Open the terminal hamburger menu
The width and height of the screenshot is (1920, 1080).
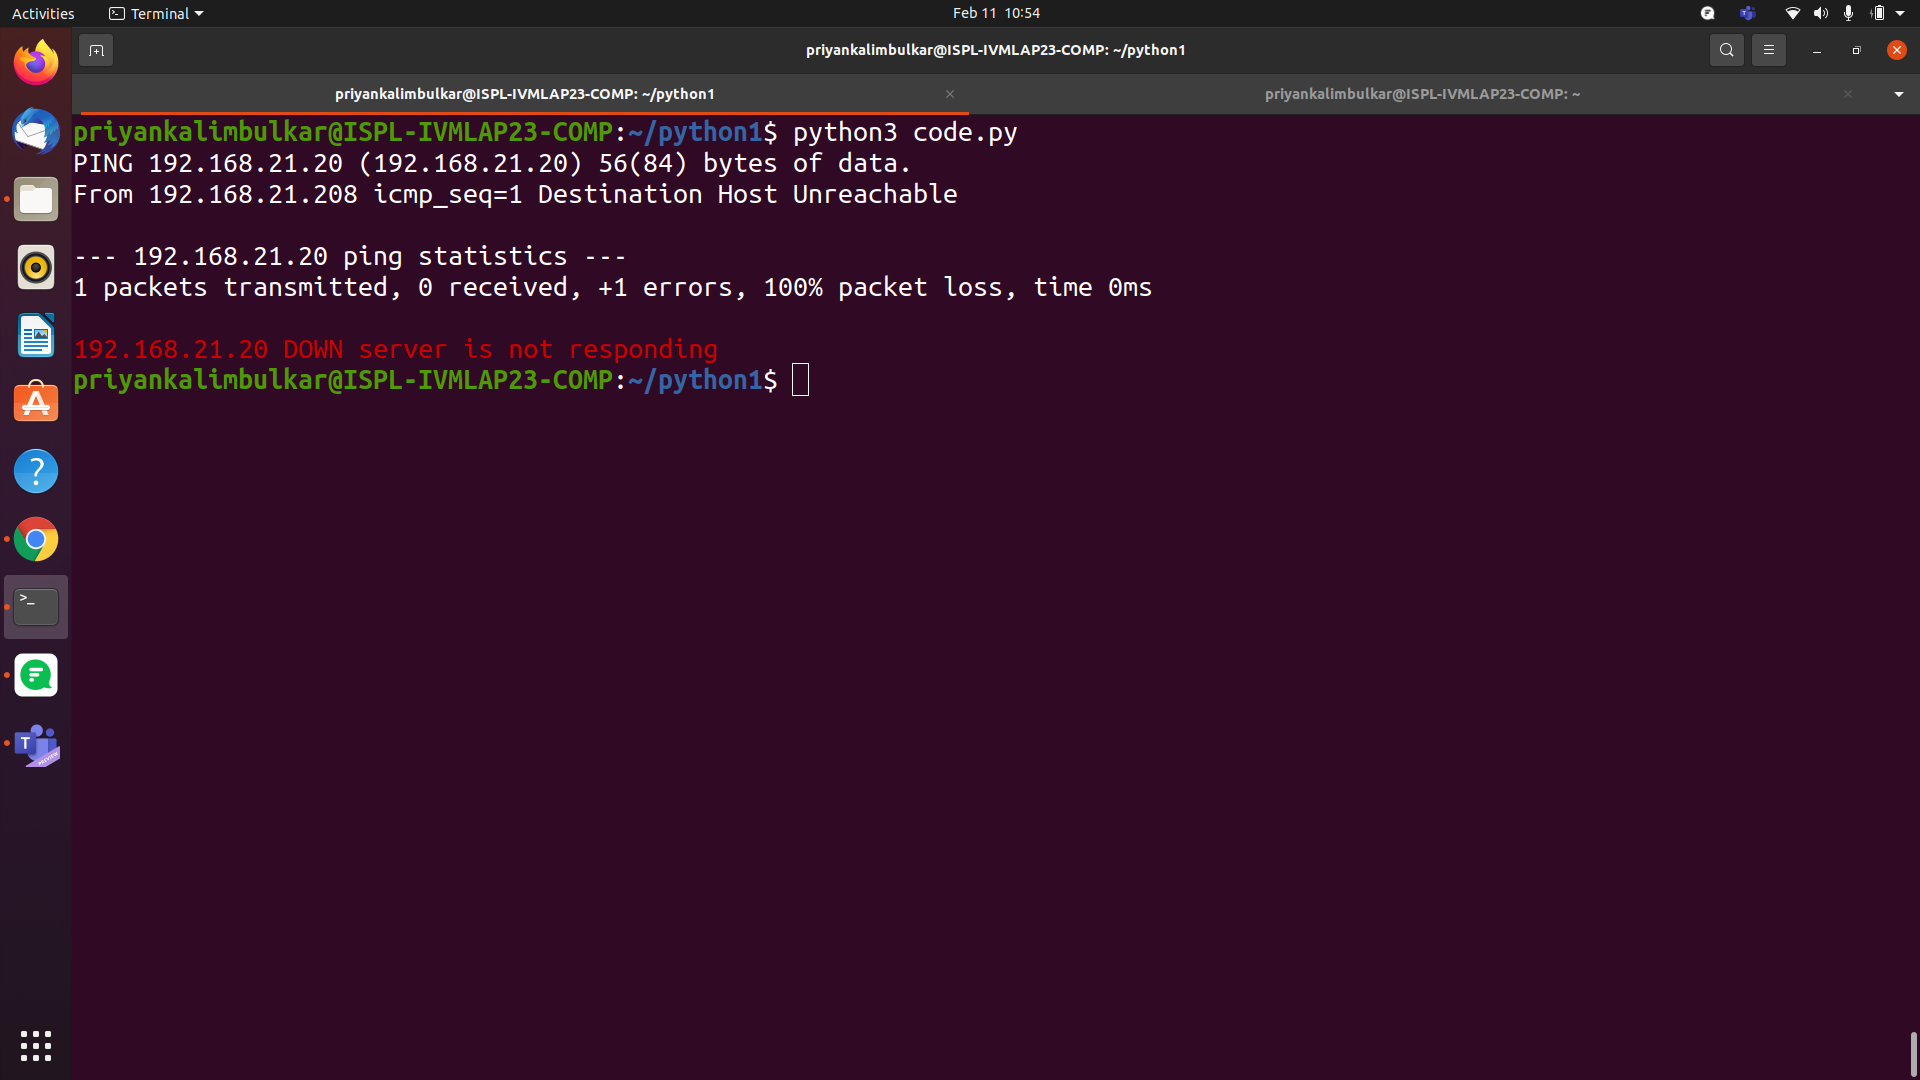(x=1768, y=50)
